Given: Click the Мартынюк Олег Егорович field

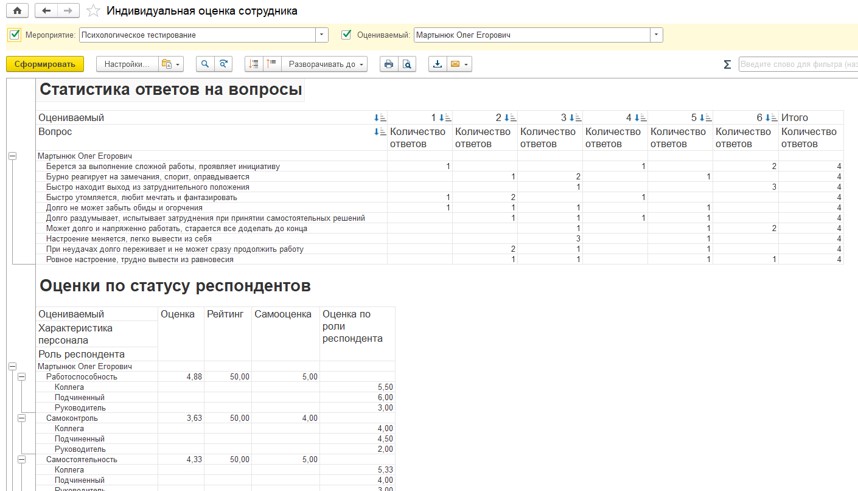Looking at the screenshot, I should click(x=532, y=35).
